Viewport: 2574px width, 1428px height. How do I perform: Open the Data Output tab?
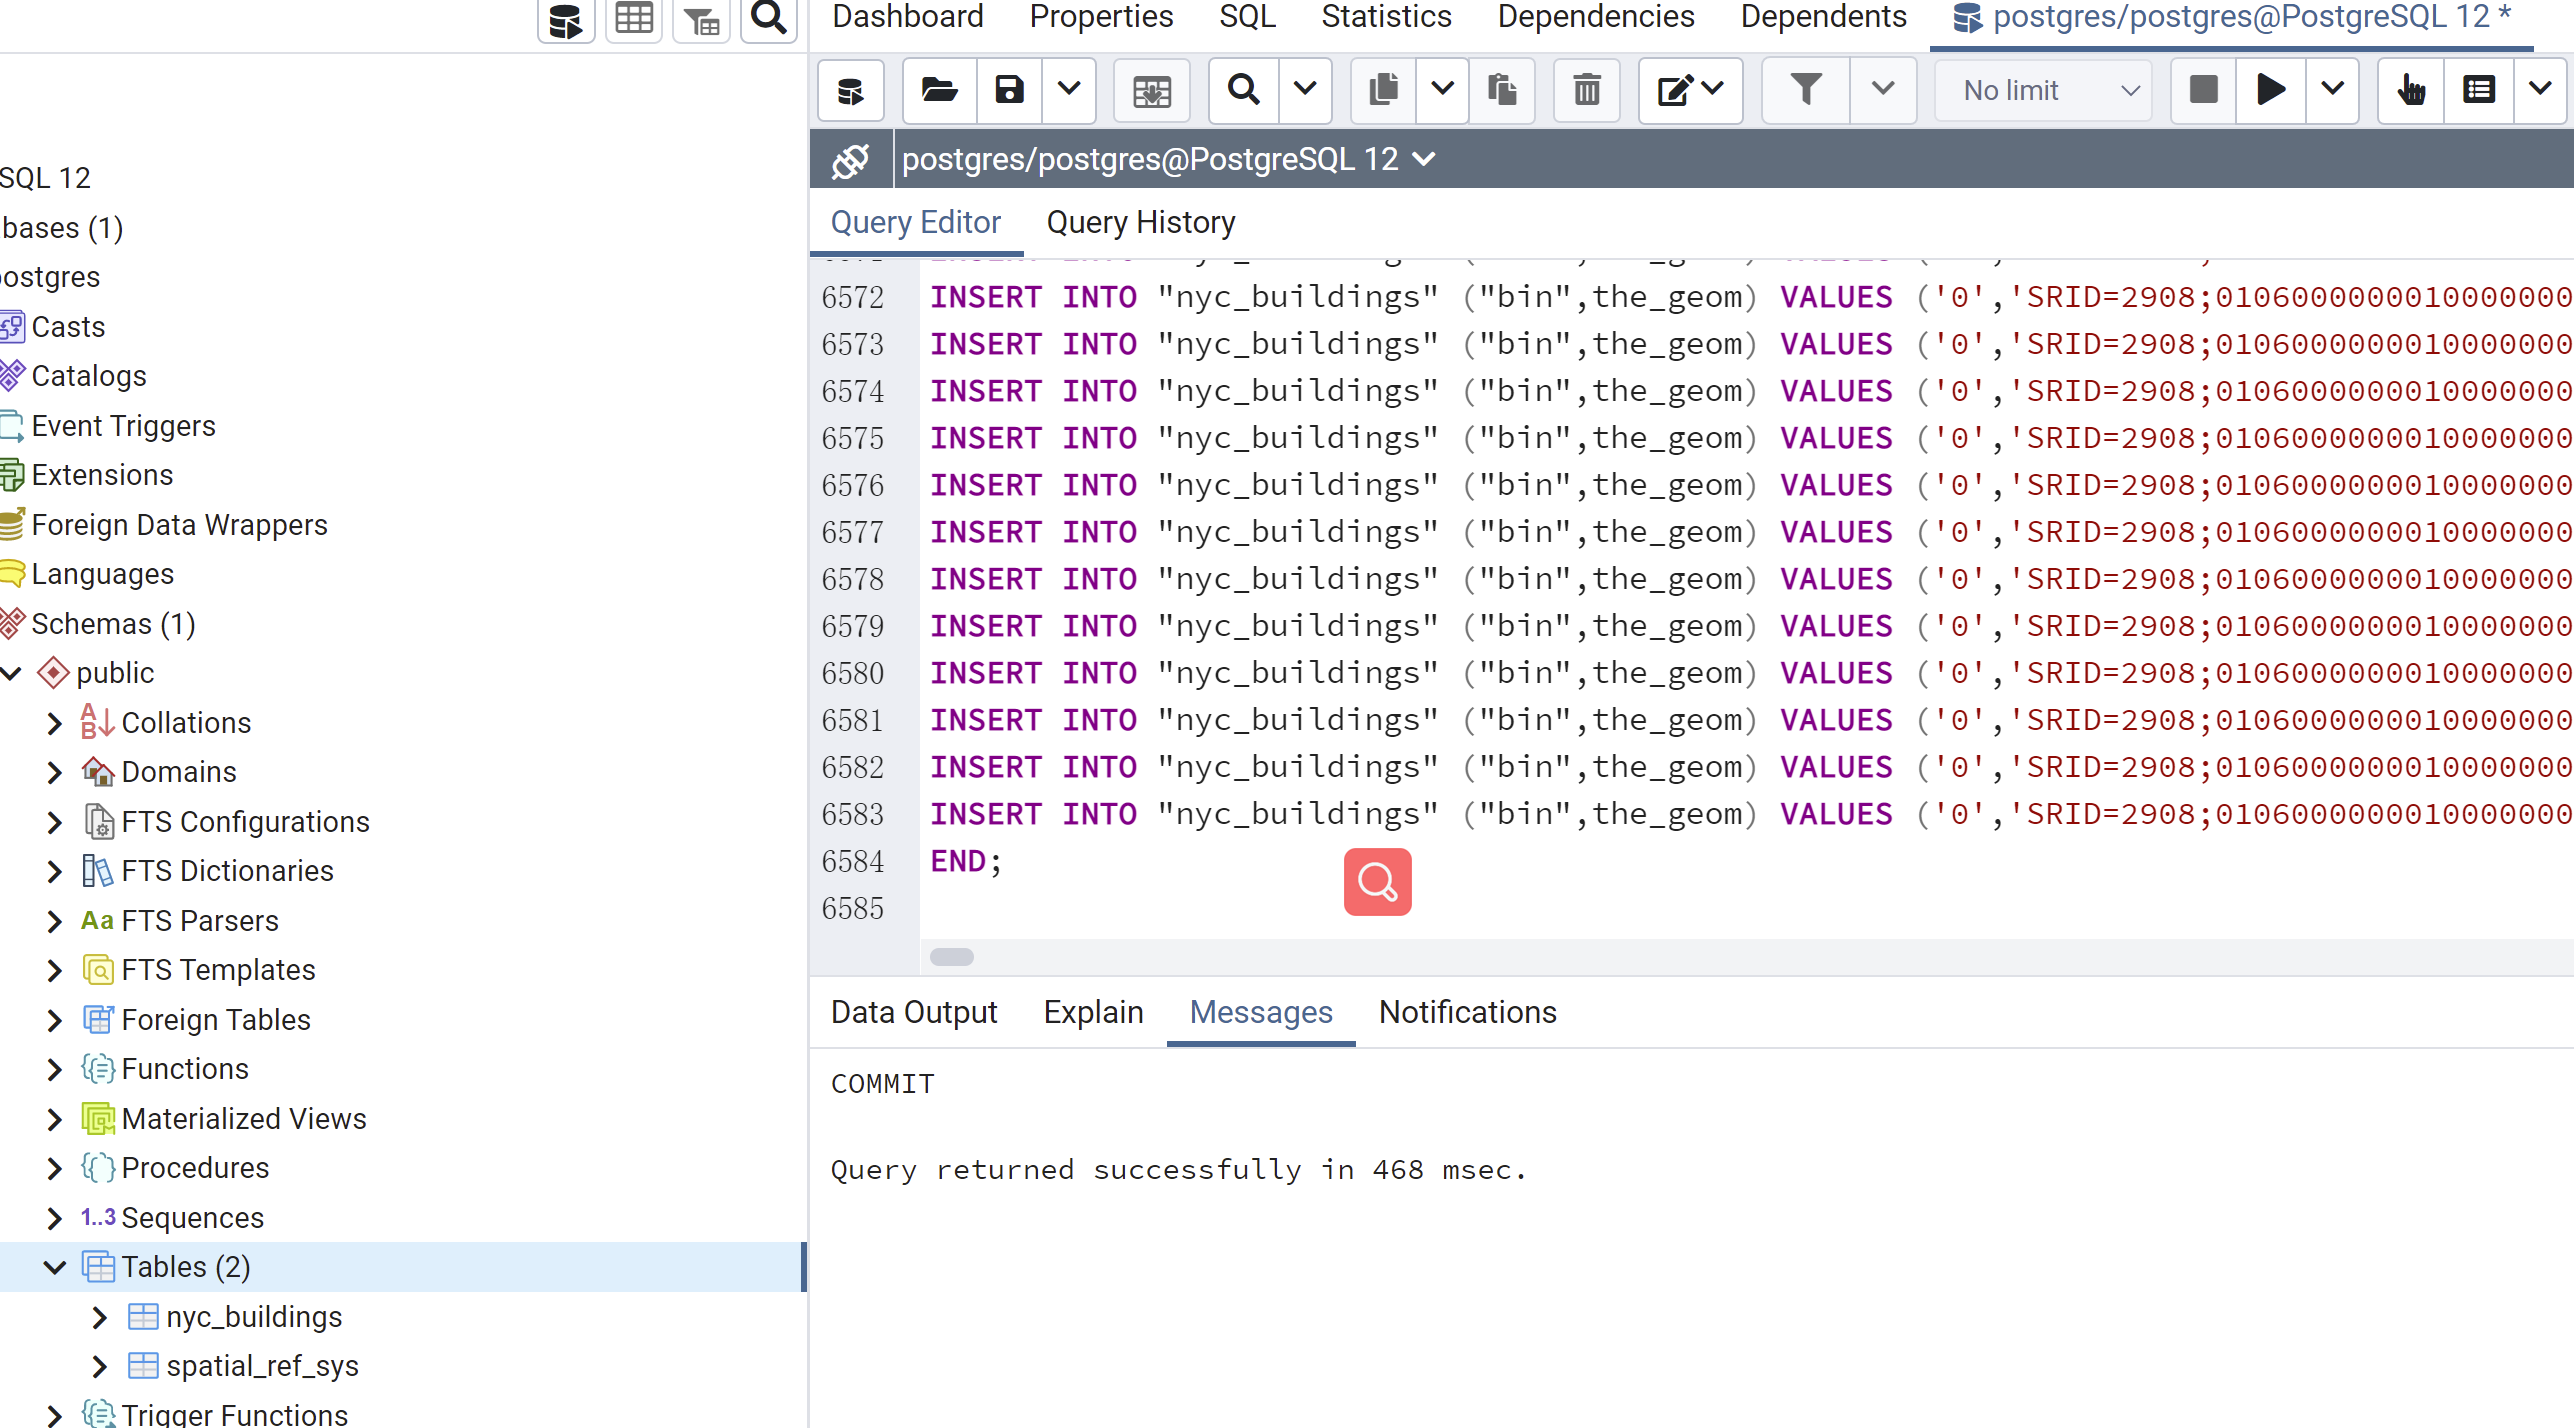[913, 1012]
